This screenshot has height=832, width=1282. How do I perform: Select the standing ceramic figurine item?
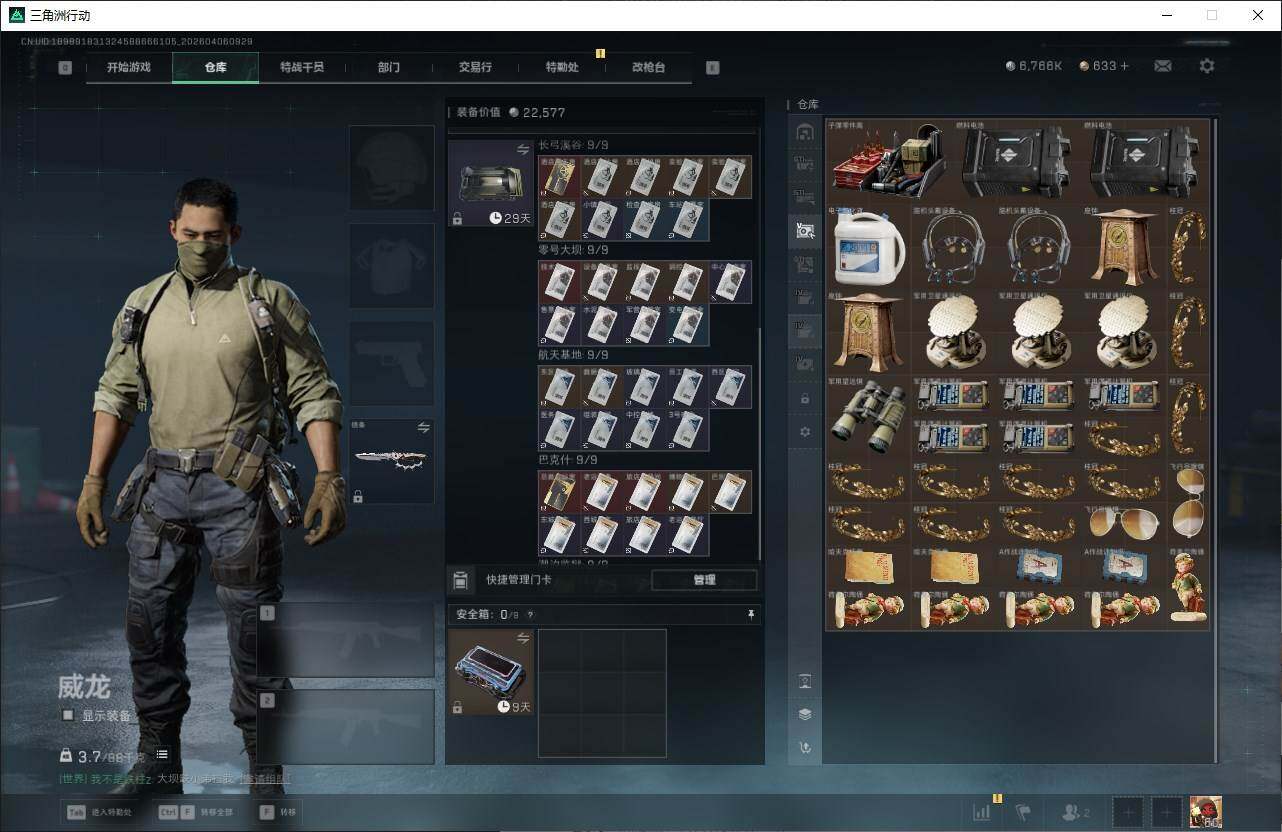[x=1189, y=586]
